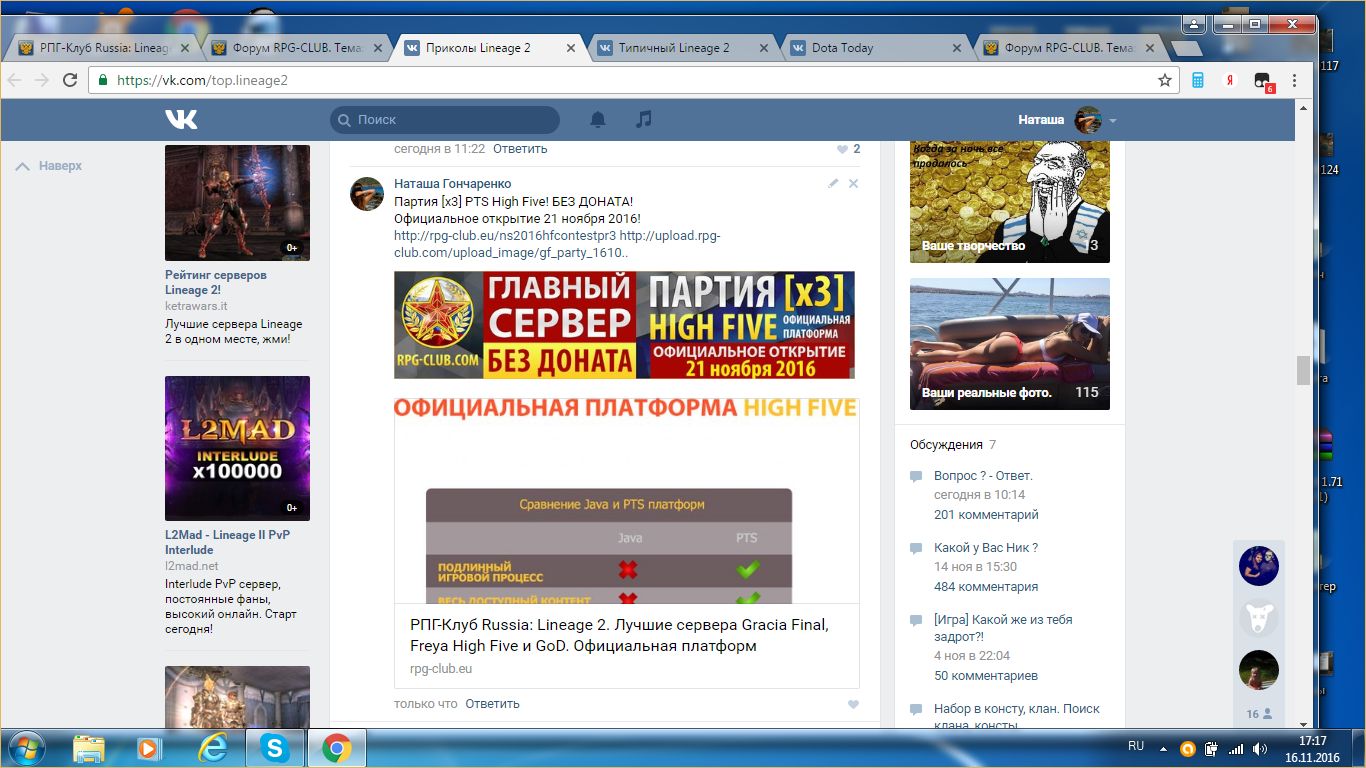This screenshot has width=1366, height=768.
Task: Click the search field "Поиск"
Action: [x=445, y=120]
